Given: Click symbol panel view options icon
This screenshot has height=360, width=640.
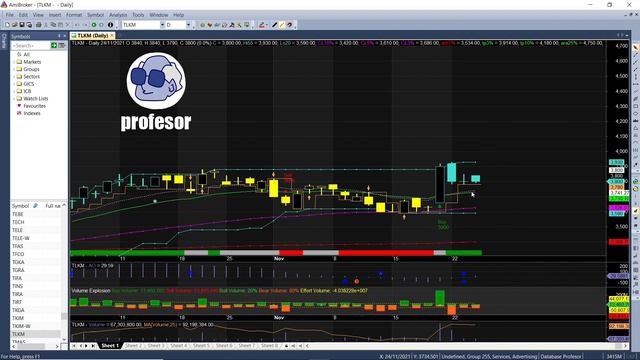Looking at the screenshot, I should [62, 45].
